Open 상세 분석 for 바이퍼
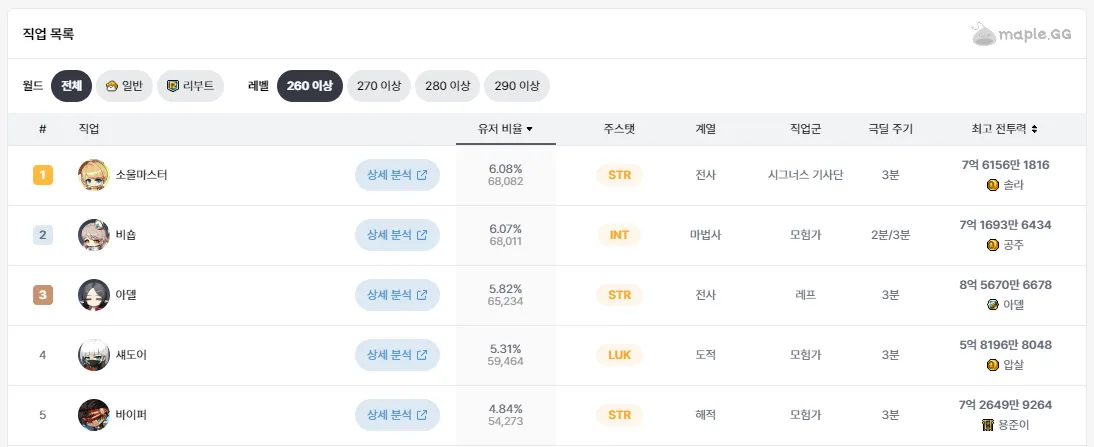Image resolution: width=1094 pixels, height=447 pixels. click(397, 415)
